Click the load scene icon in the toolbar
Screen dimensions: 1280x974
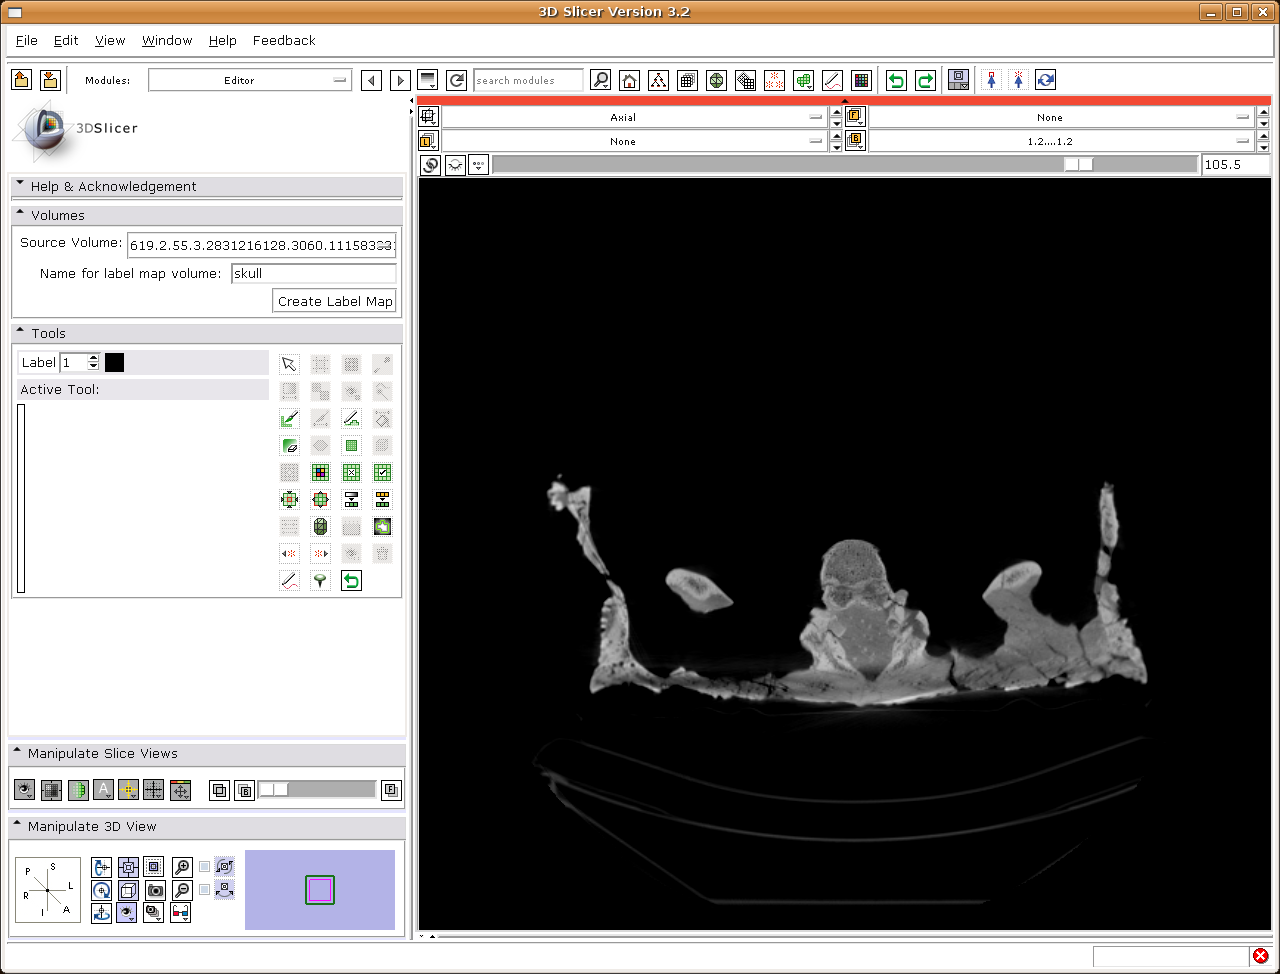pyautogui.click(x=22, y=80)
